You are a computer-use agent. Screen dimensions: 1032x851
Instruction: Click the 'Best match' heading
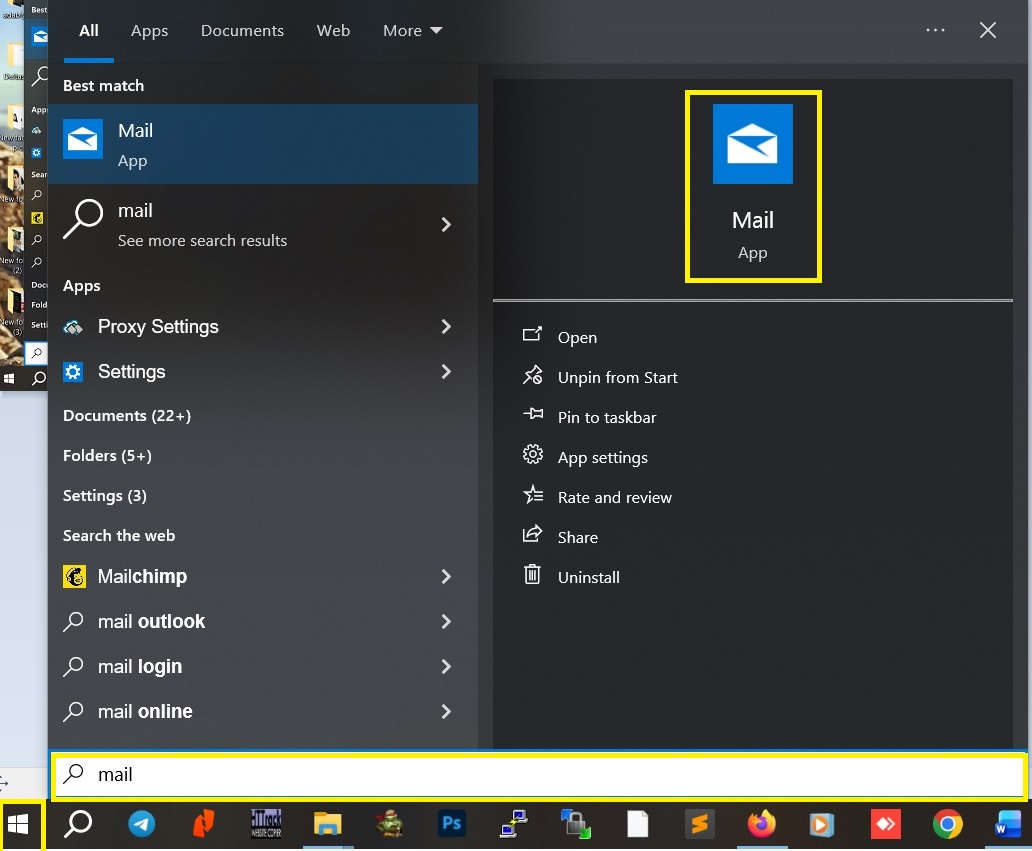point(103,86)
